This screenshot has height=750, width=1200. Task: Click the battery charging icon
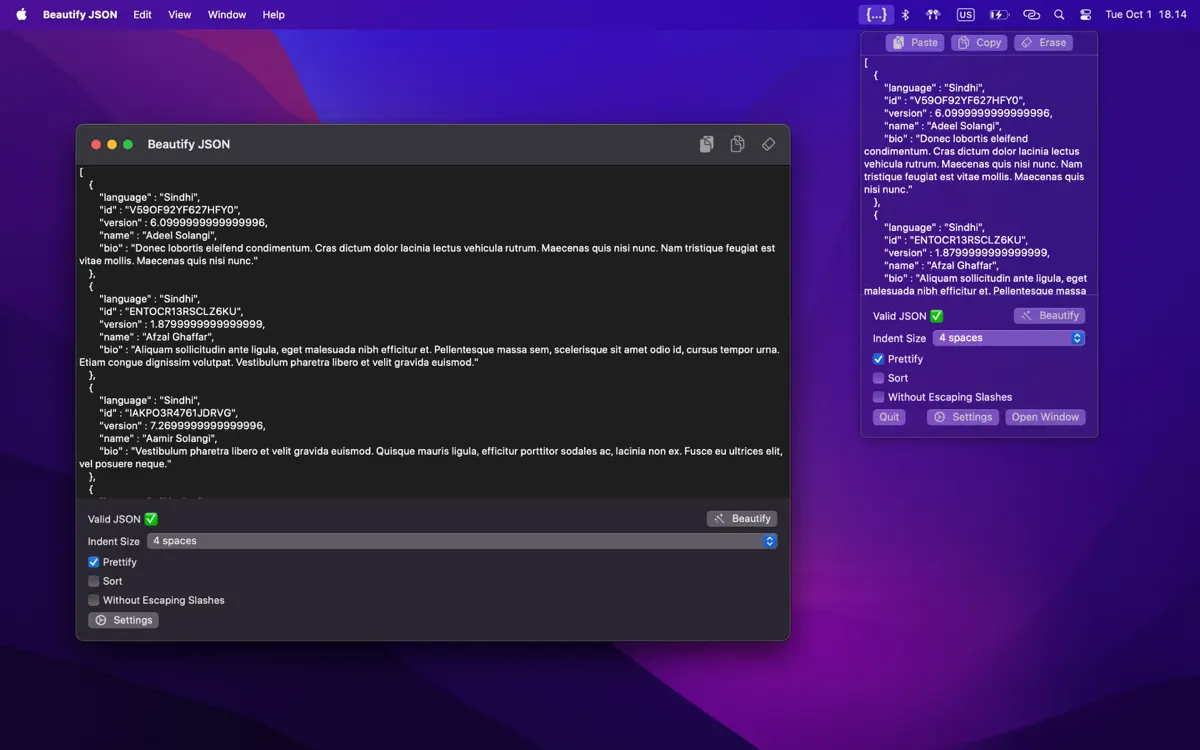pyautogui.click(x=998, y=15)
